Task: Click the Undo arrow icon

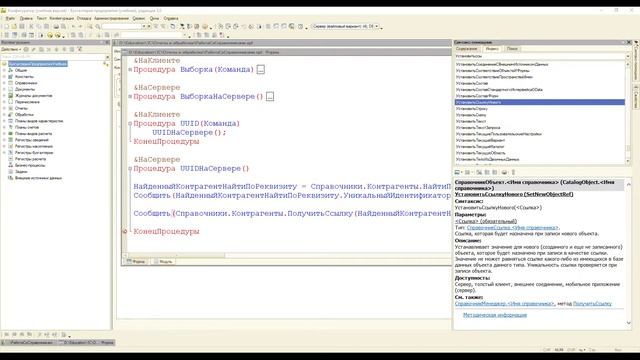Action: tap(73, 27)
